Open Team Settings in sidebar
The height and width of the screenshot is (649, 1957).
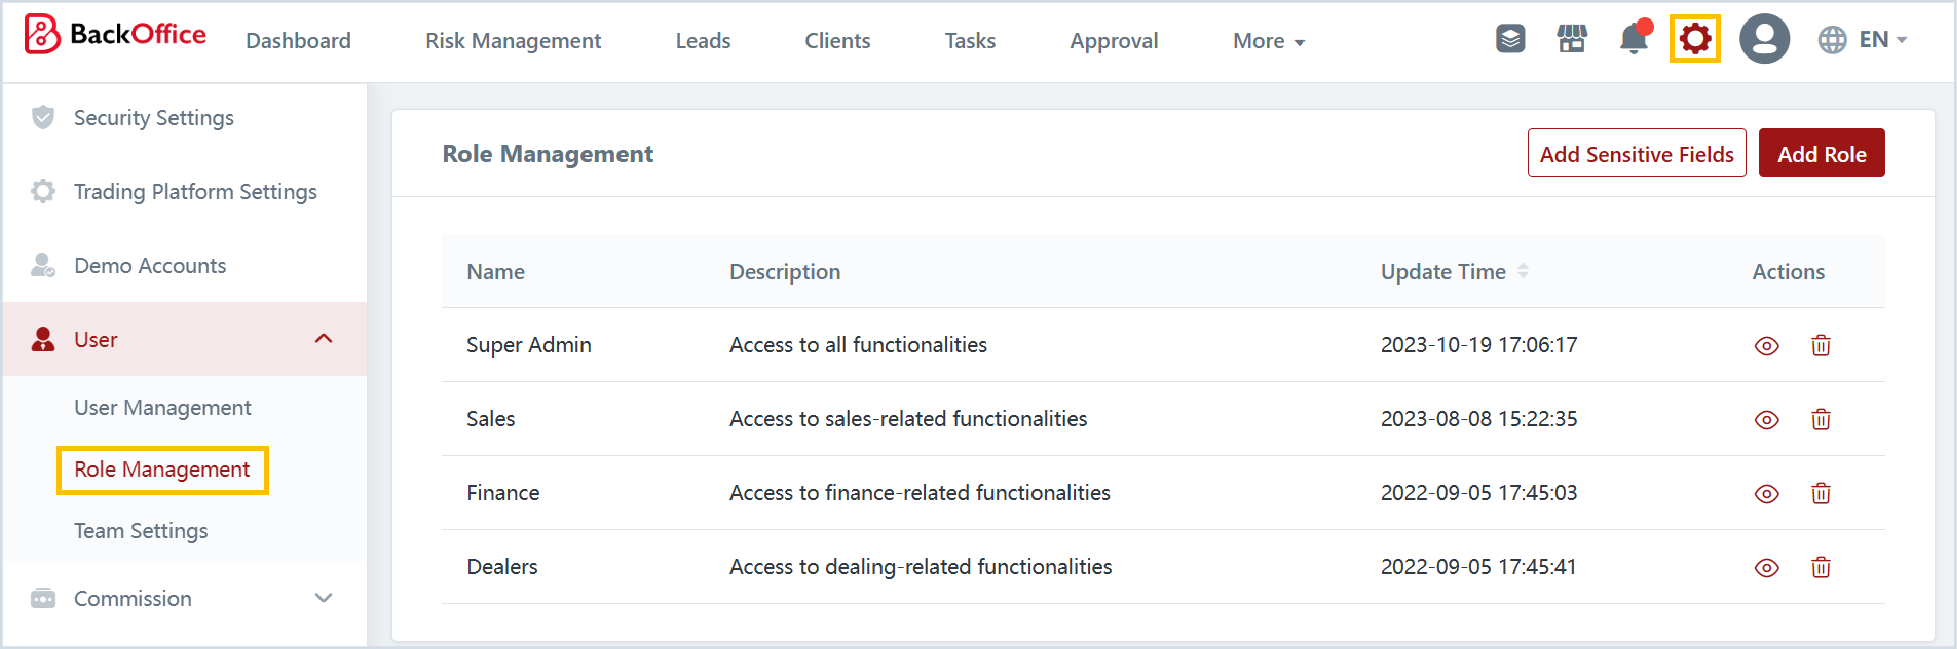pyautogui.click(x=141, y=531)
